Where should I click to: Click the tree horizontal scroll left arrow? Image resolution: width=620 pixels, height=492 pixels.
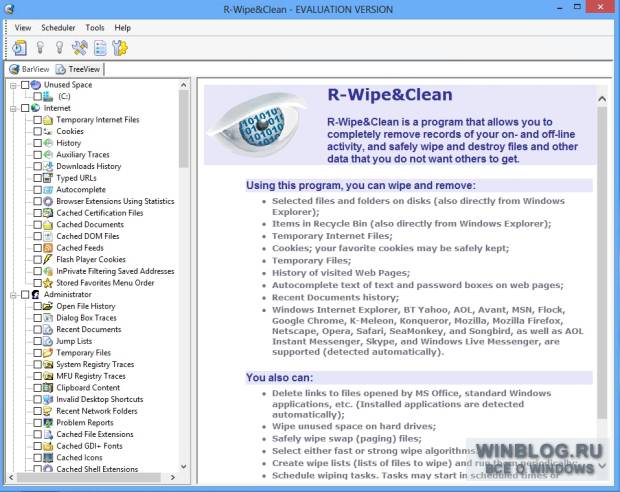[x=11, y=477]
